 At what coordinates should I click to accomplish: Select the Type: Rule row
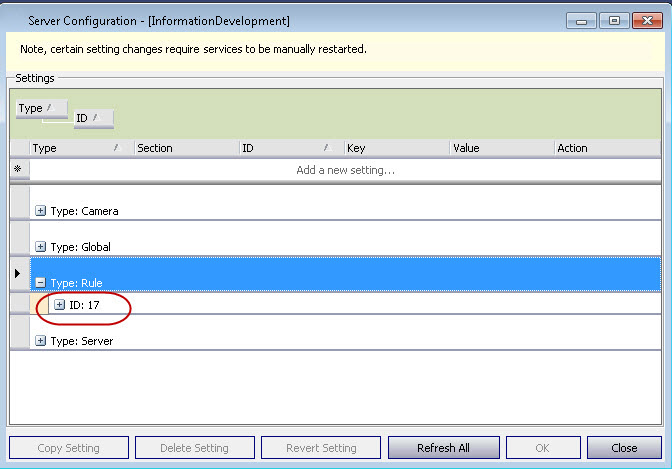(x=345, y=283)
